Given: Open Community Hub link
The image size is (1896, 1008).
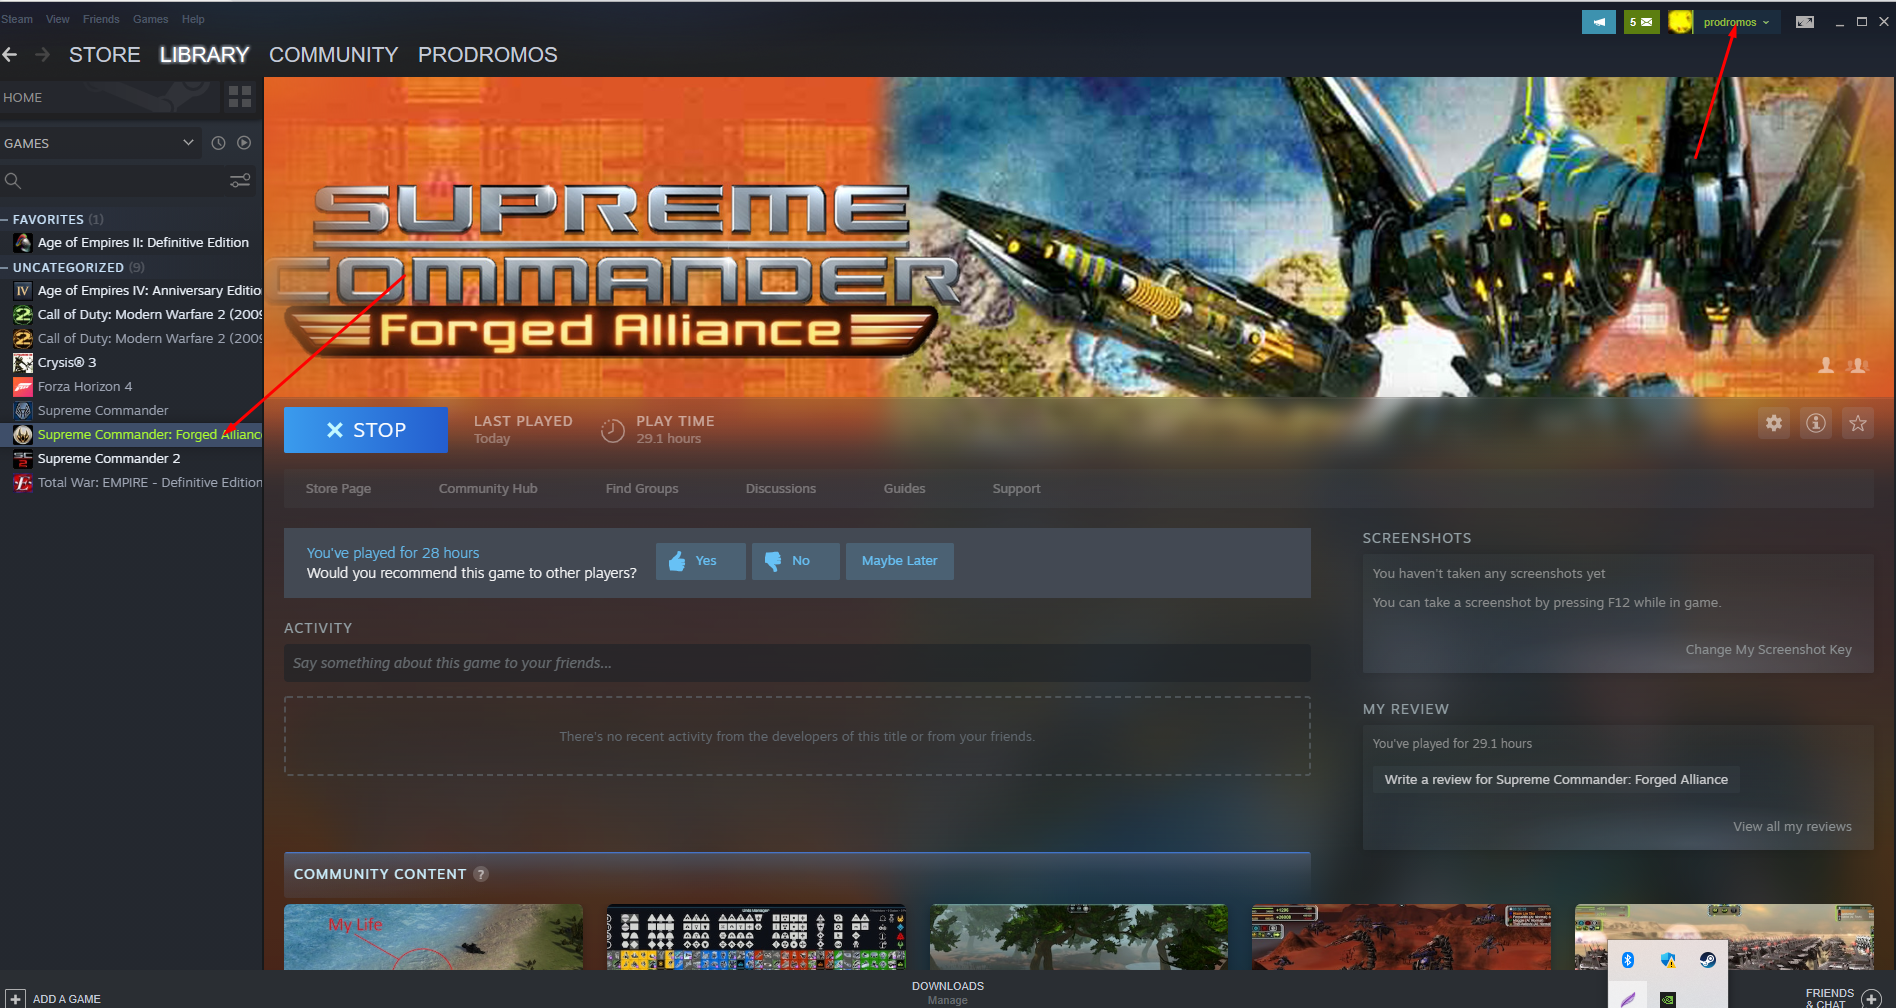Looking at the screenshot, I should point(488,488).
